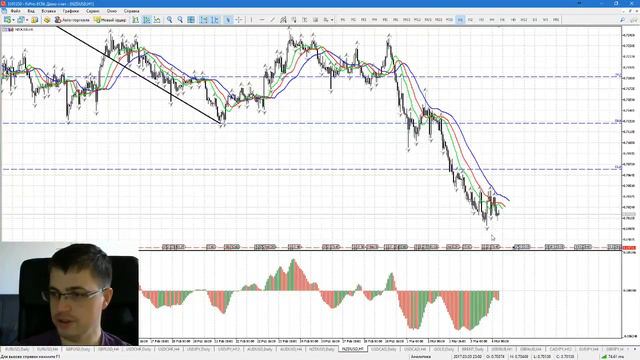
Task: Select the arrow cursor tool
Action: tap(228, 20)
